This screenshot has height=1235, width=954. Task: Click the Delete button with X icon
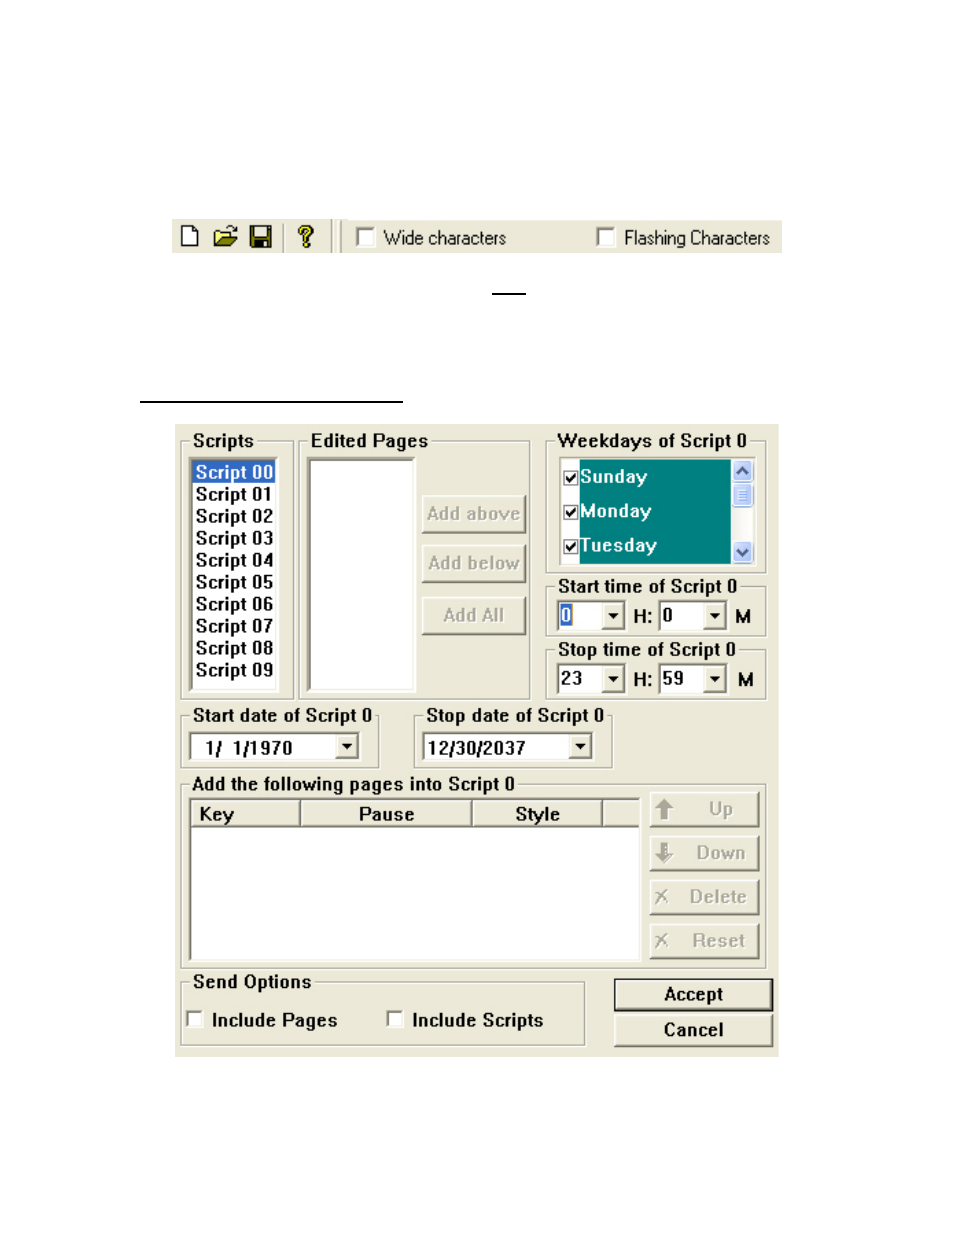click(704, 897)
